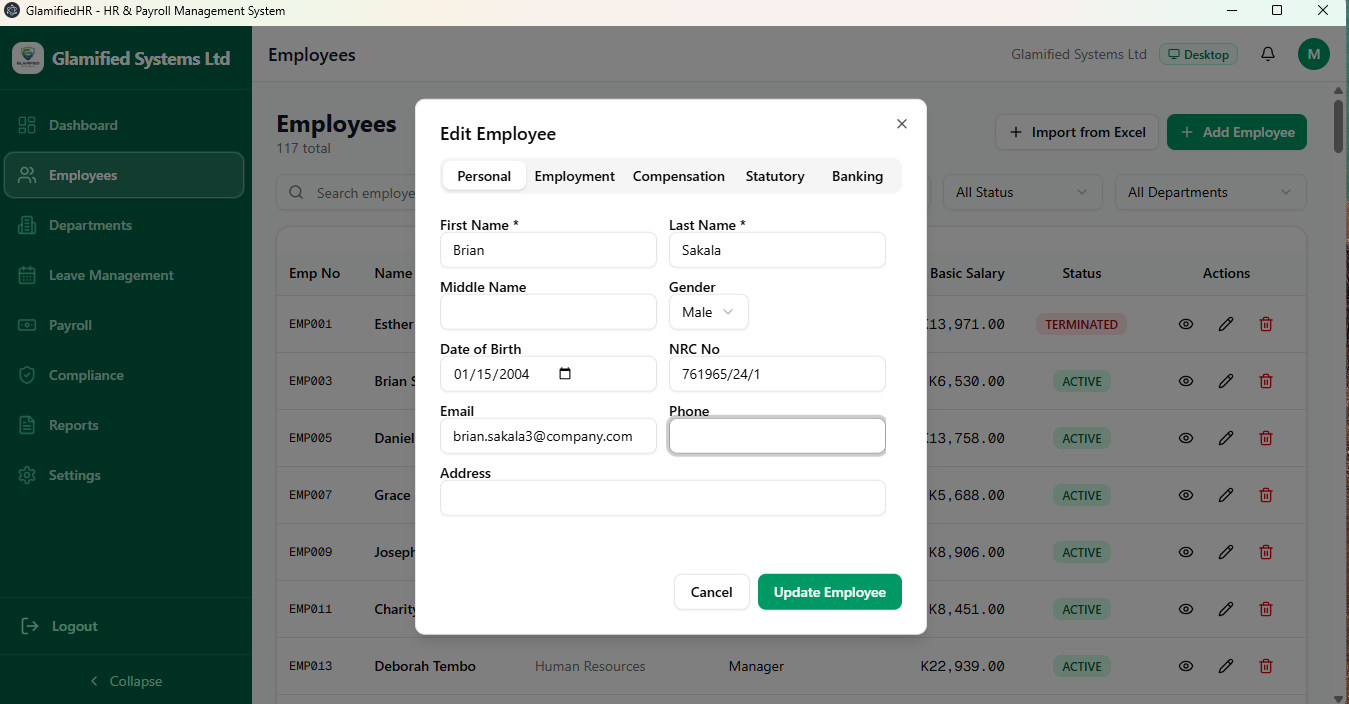This screenshot has height=704, width=1349.
Task: Click the NRC No field
Action: click(777, 374)
